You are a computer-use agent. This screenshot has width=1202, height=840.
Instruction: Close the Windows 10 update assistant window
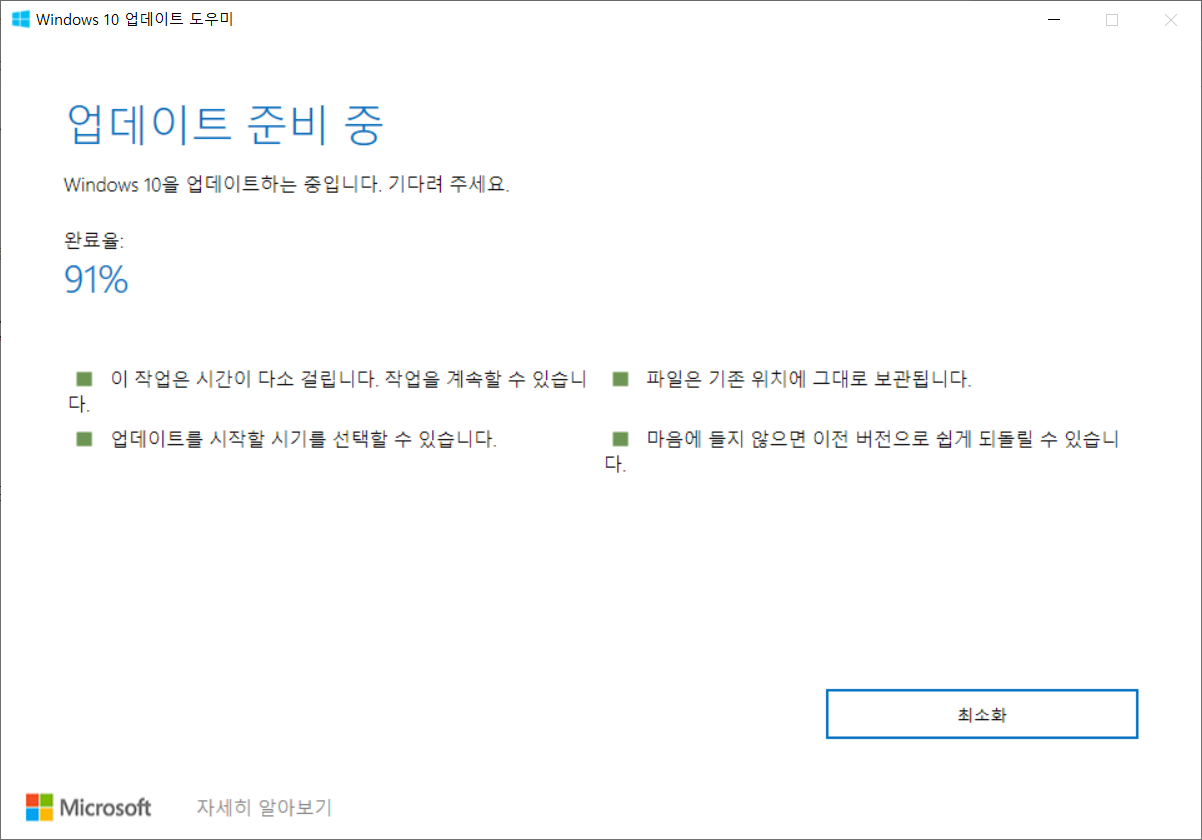1171,20
